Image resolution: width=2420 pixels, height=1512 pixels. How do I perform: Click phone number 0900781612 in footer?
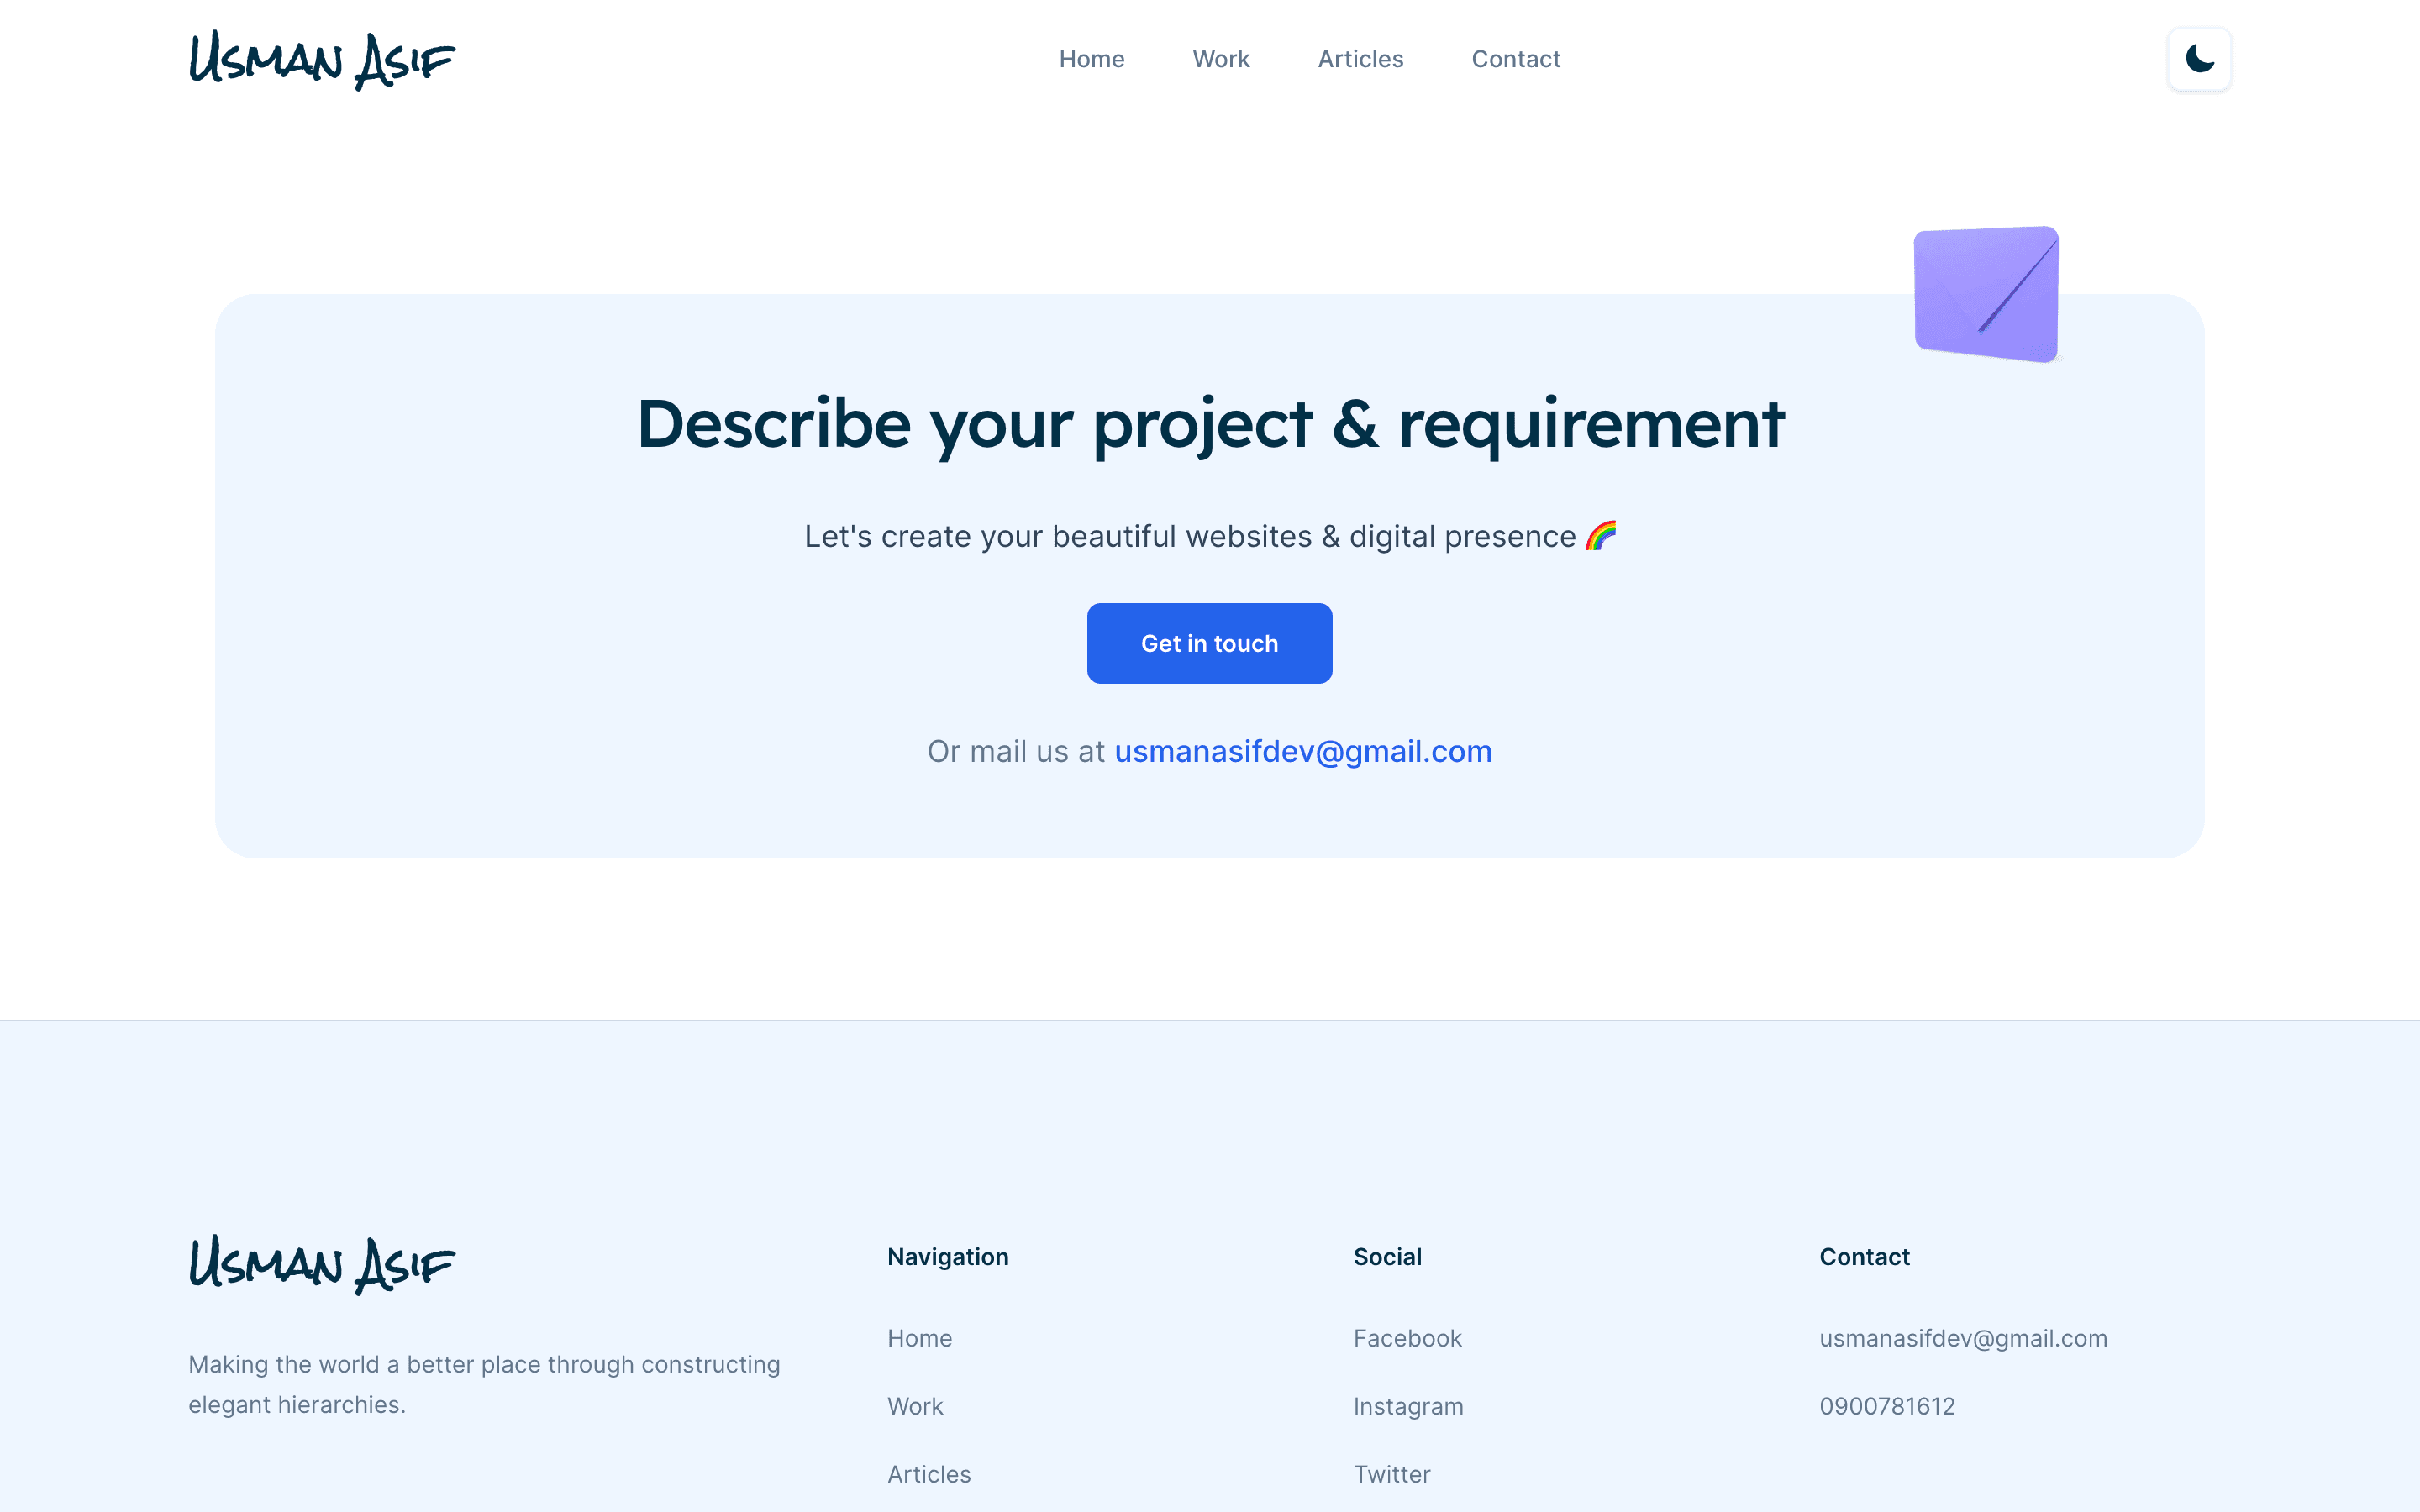[x=1887, y=1406]
